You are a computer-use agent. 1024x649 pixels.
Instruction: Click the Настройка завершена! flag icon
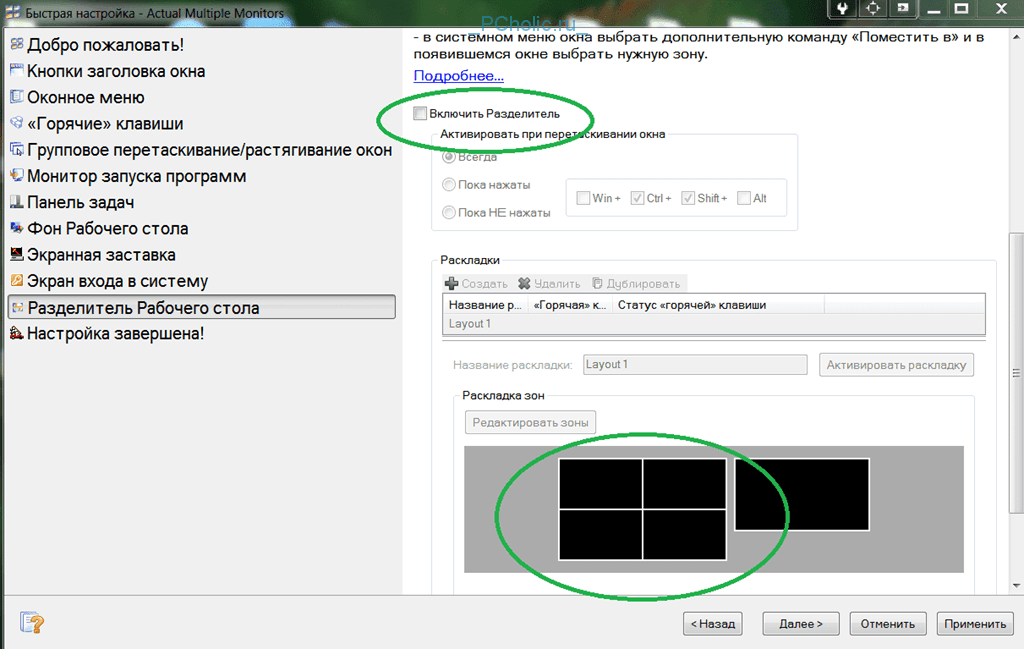click(17, 333)
